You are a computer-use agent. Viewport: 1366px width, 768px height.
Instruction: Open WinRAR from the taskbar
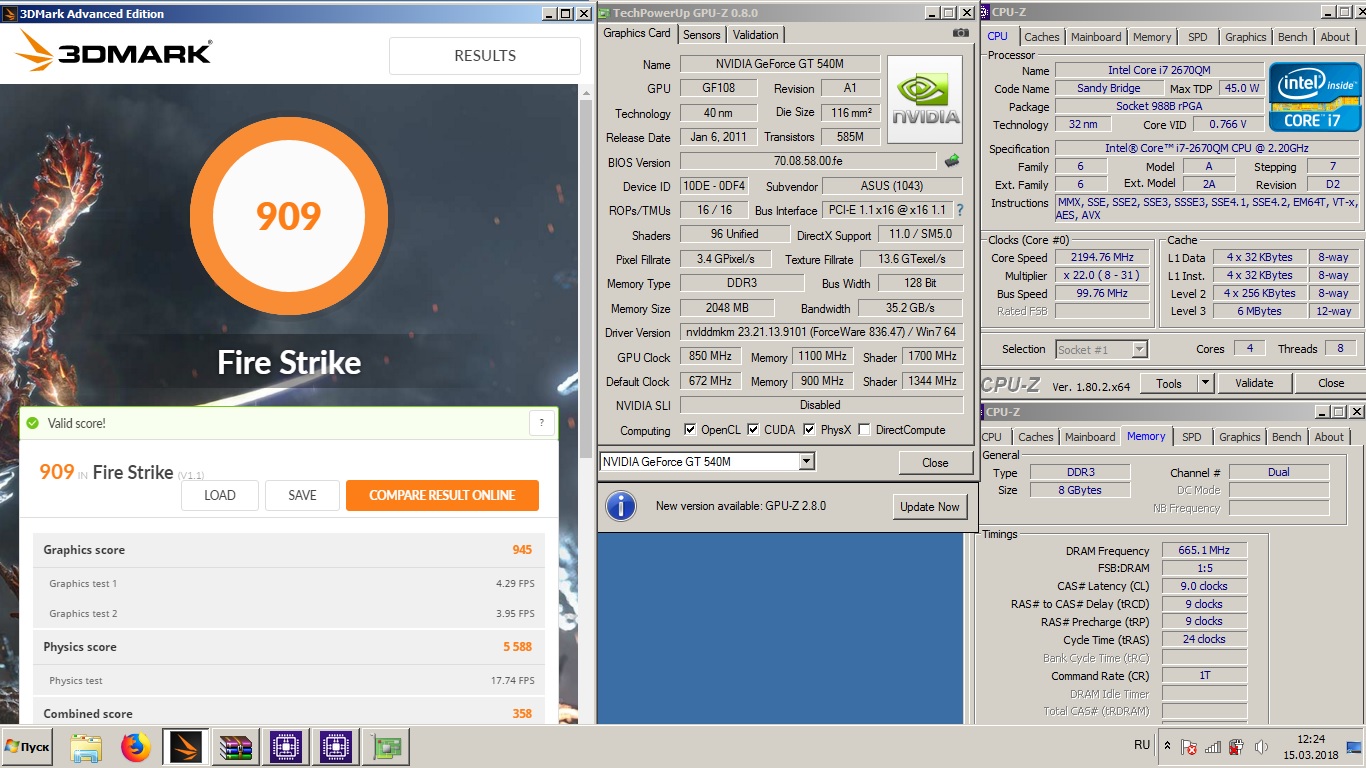coord(236,748)
